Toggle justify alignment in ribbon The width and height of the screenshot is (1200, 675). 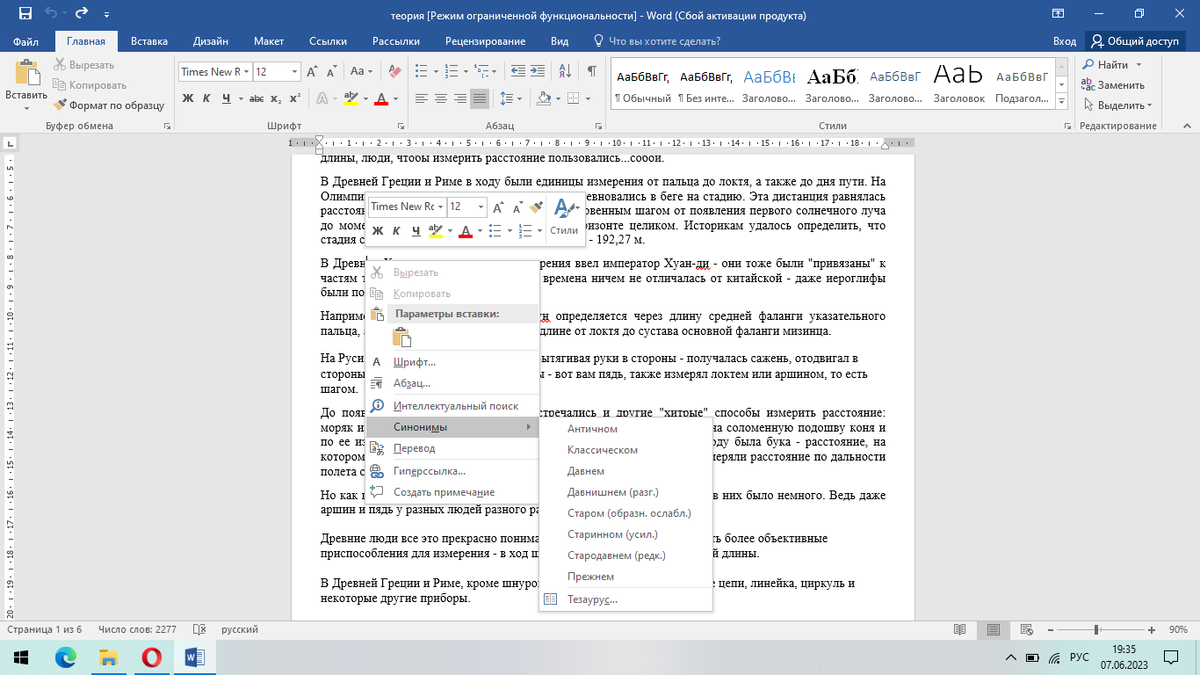click(x=481, y=98)
